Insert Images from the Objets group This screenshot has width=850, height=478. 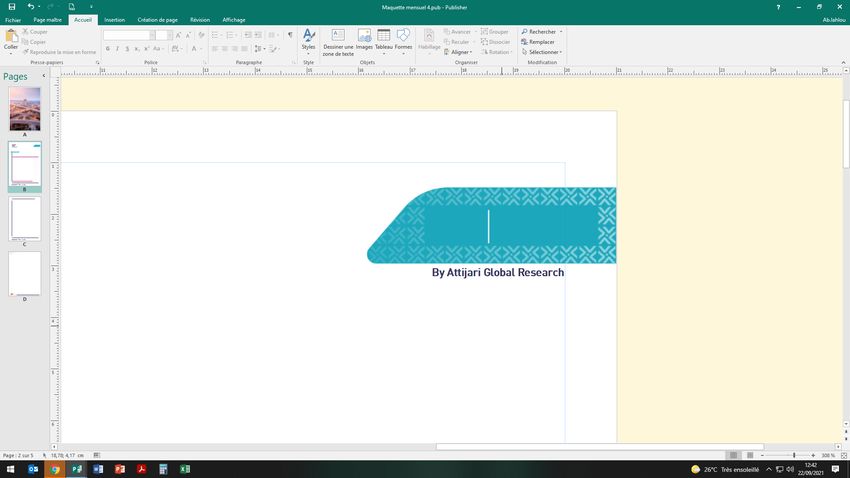pos(364,41)
